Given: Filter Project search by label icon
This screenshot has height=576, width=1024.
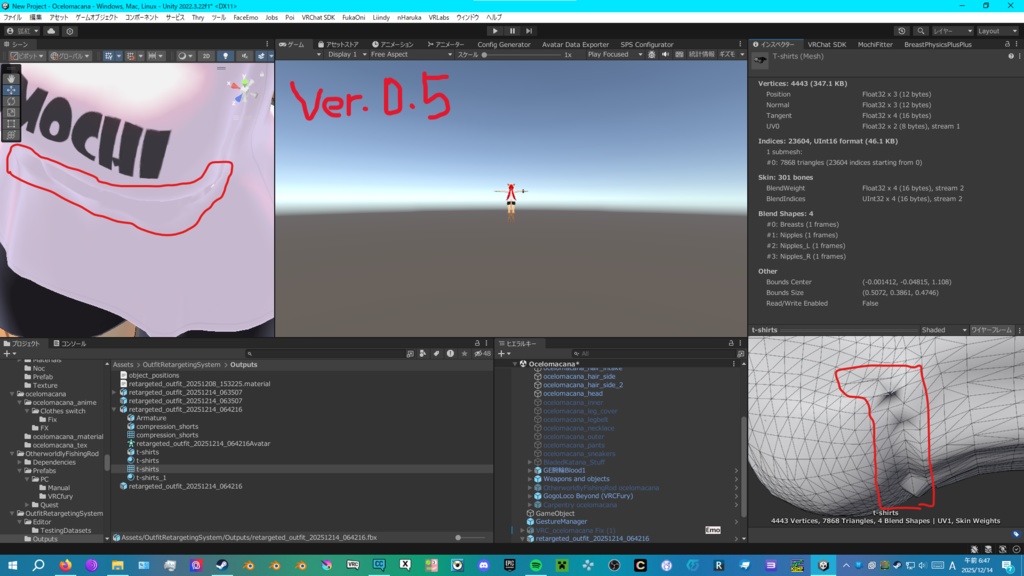Looking at the screenshot, I should pos(436,353).
